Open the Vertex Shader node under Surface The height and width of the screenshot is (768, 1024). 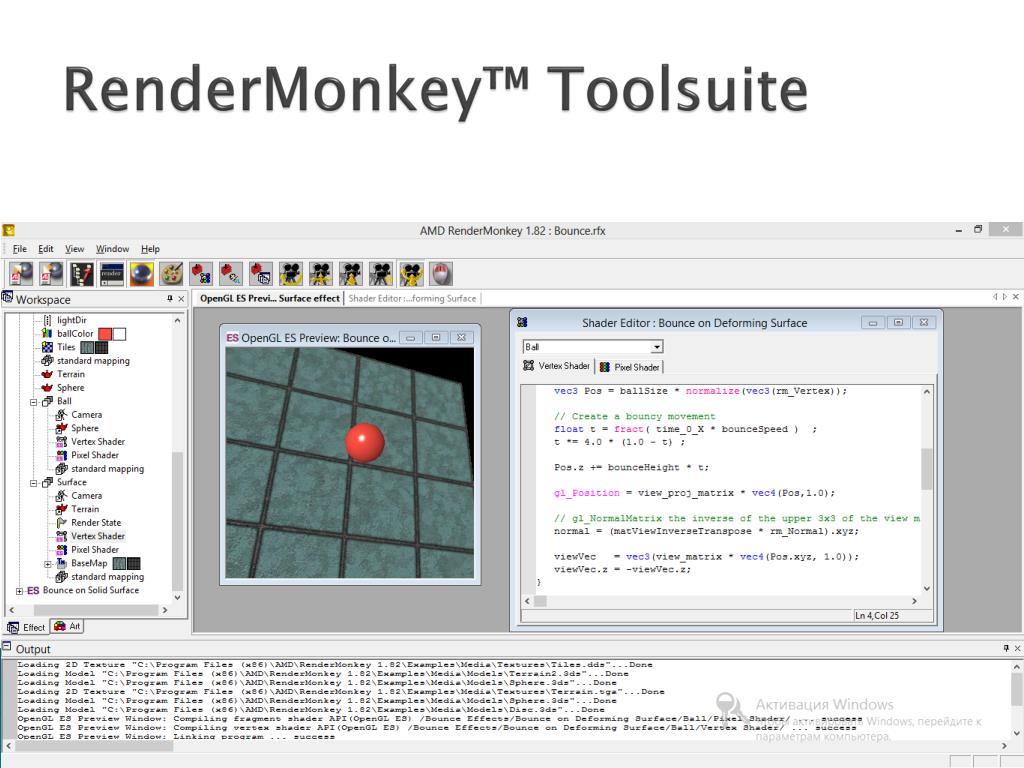click(x=98, y=536)
